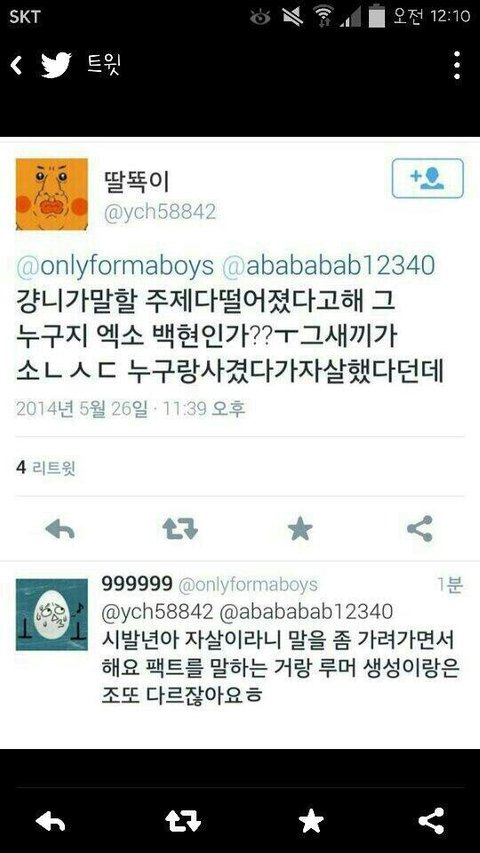Image resolution: width=480 pixels, height=853 pixels.
Task: Tap the Twitter bird logo
Action: 56,65
